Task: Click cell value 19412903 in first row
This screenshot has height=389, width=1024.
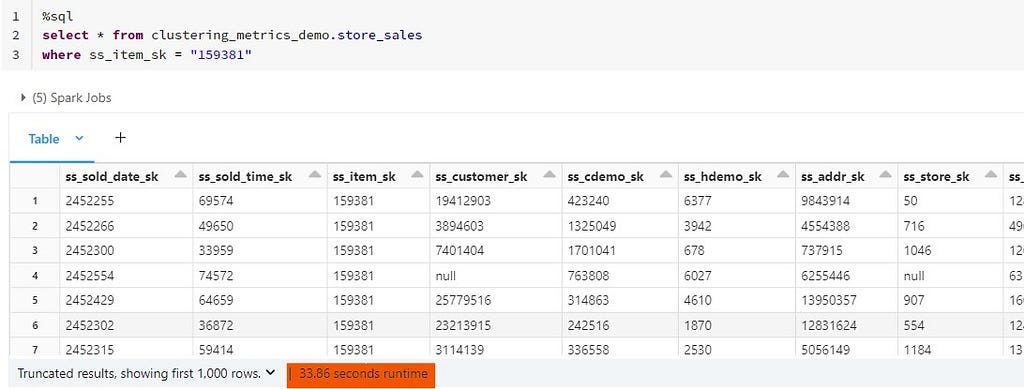Action: click(463, 202)
